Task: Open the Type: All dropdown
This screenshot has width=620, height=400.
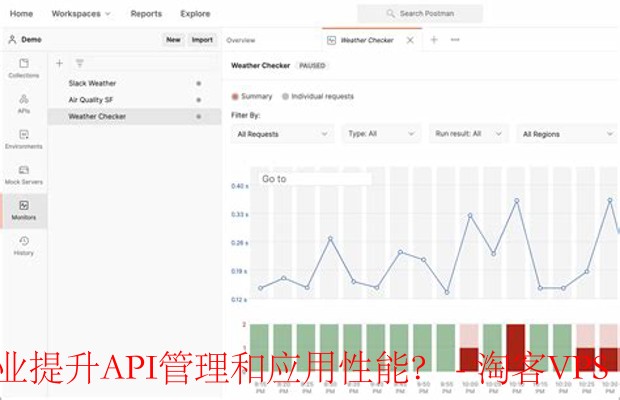Action: 381,134
